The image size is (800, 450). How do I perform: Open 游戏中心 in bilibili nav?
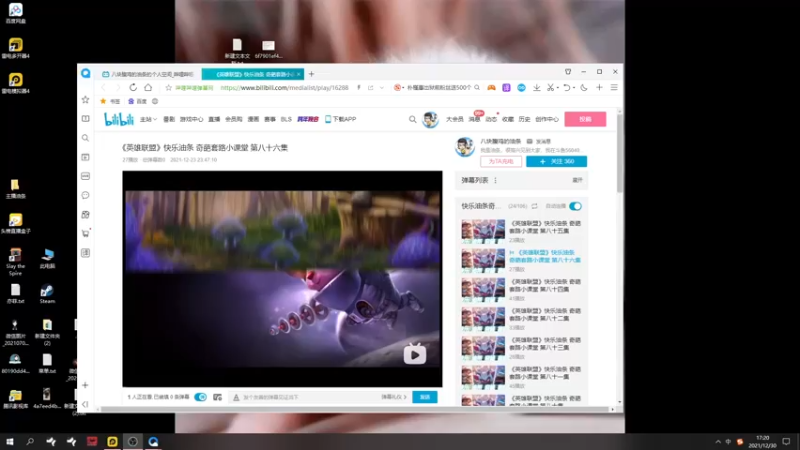click(x=191, y=119)
